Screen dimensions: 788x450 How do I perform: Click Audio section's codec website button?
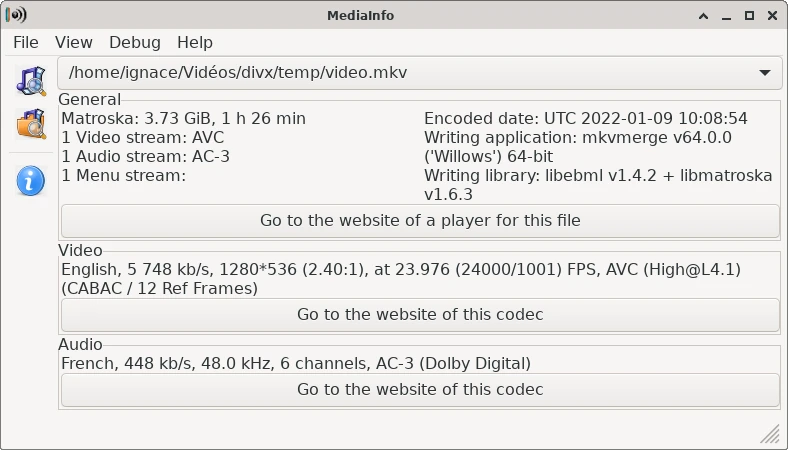[x=420, y=389]
